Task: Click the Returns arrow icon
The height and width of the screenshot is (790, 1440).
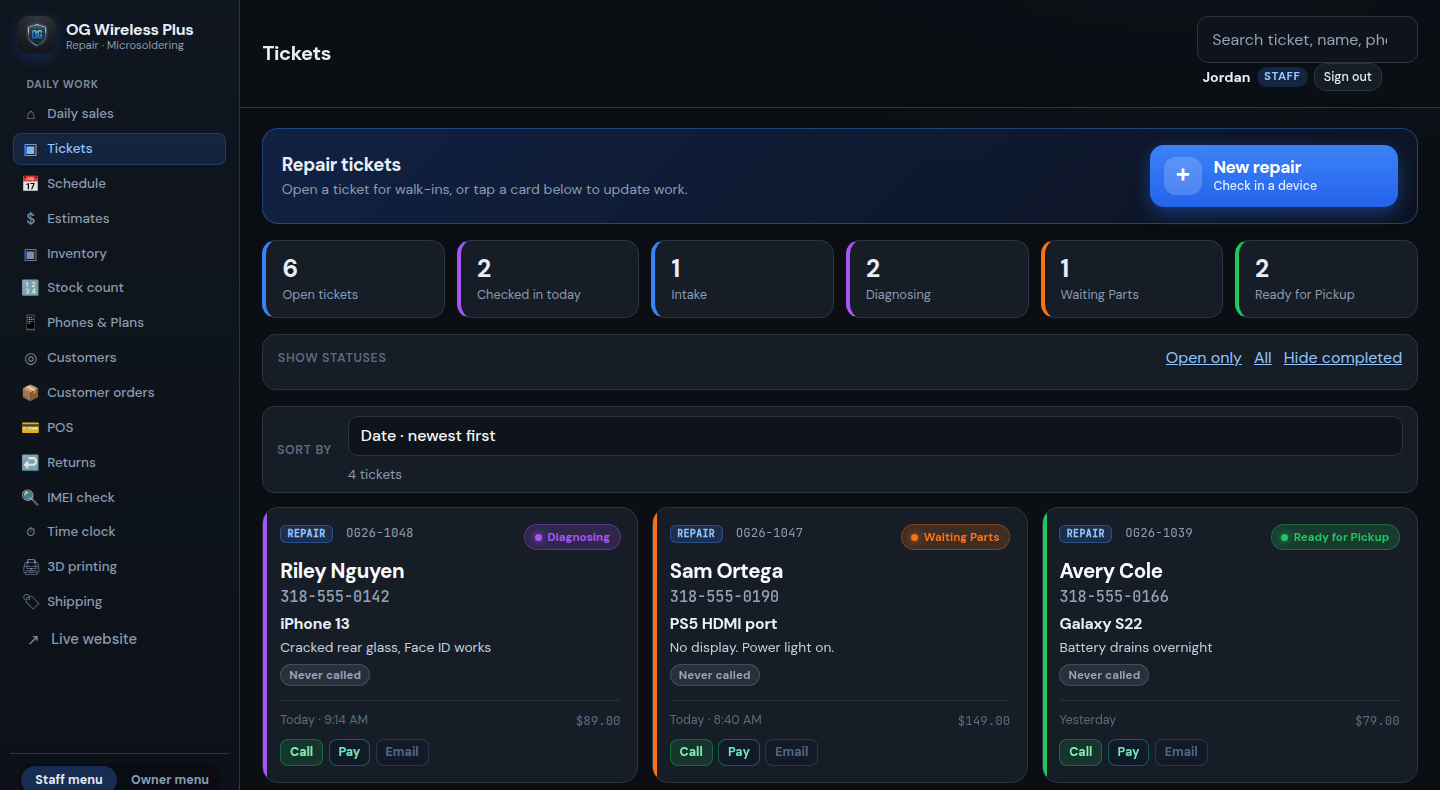Action: tap(30, 463)
